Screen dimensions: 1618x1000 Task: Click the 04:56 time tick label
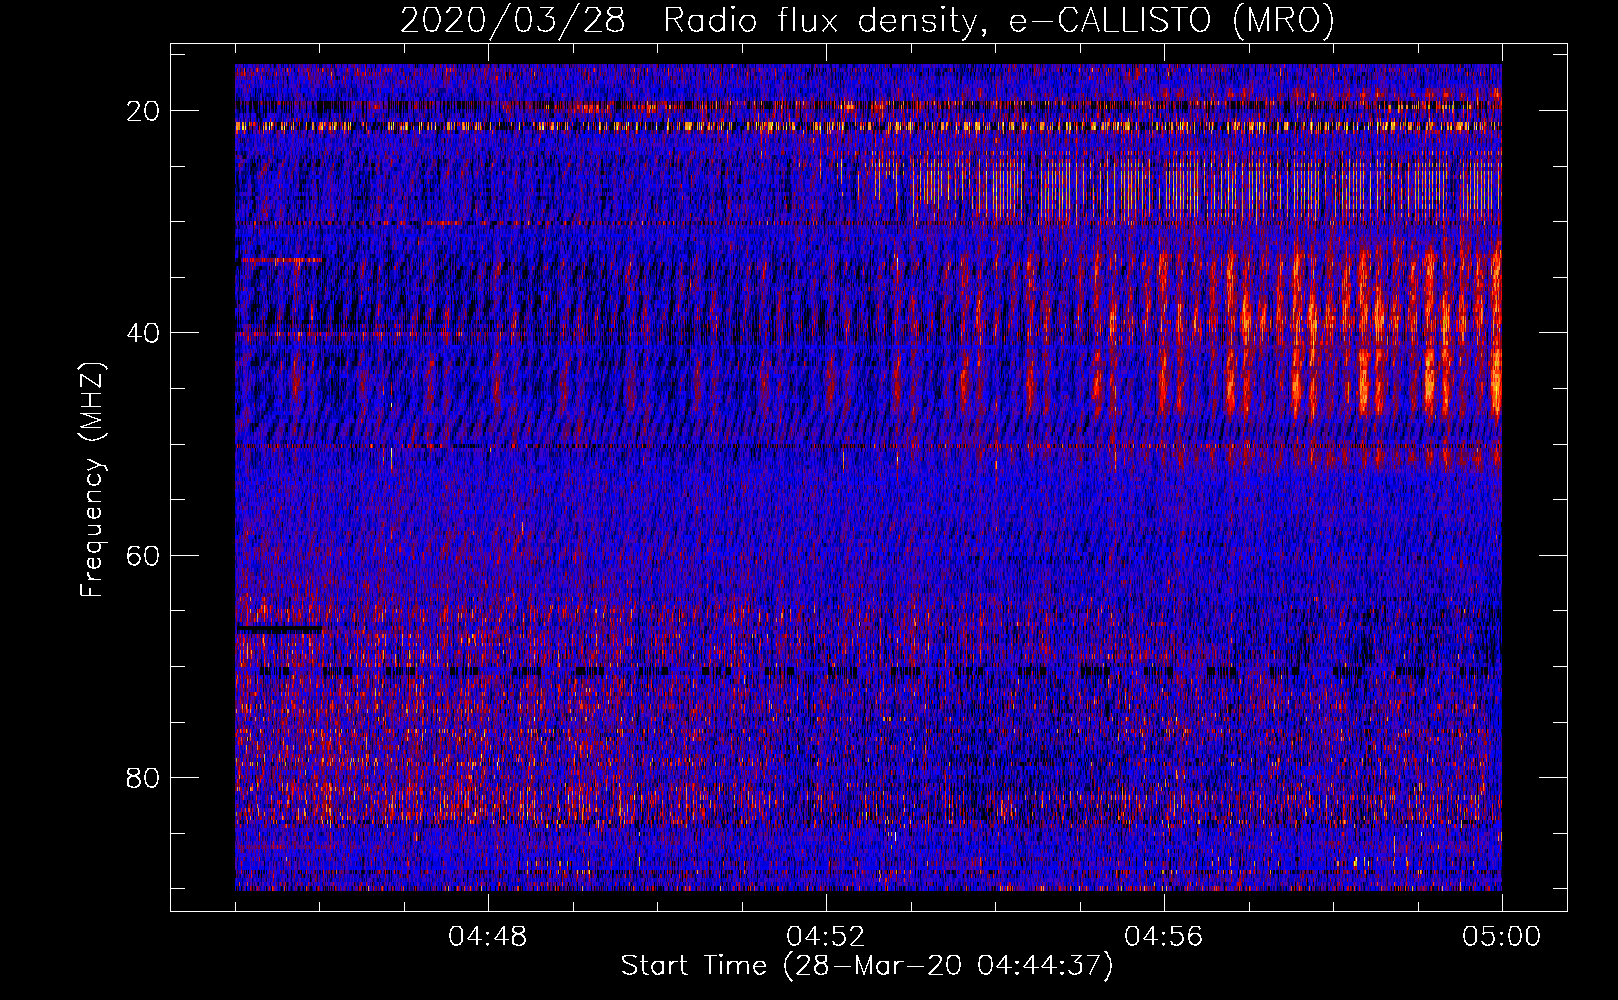click(1164, 937)
